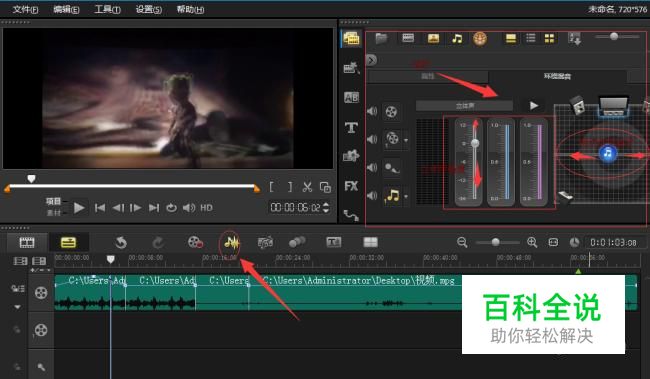Open the Media library panel icon
650x379 pixels.
click(351, 39)
